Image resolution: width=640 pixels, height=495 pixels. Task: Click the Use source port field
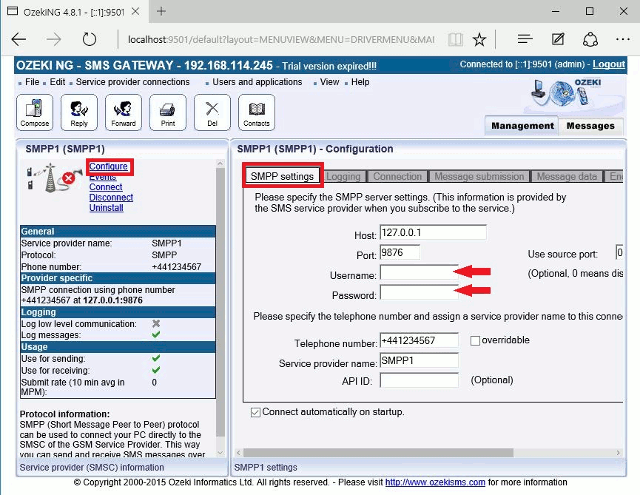pos(620,253)
